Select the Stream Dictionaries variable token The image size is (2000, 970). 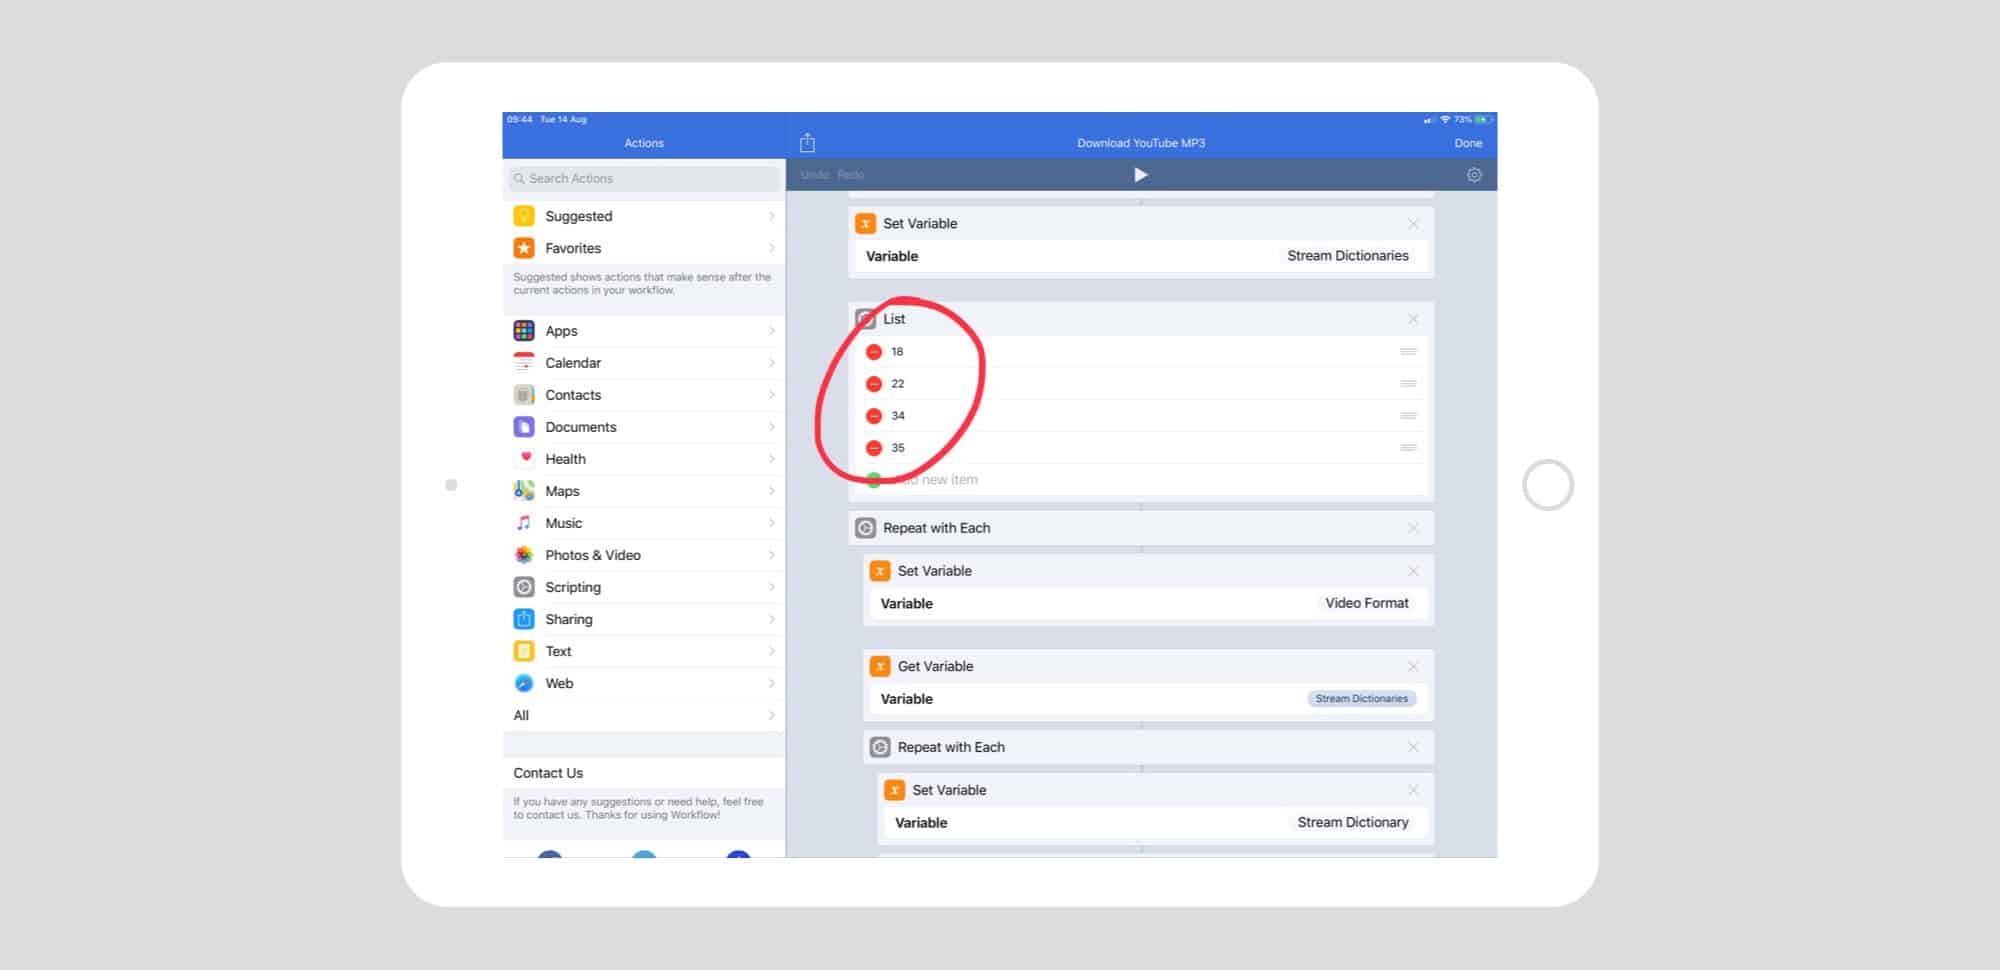click(x=1362, y=699)
